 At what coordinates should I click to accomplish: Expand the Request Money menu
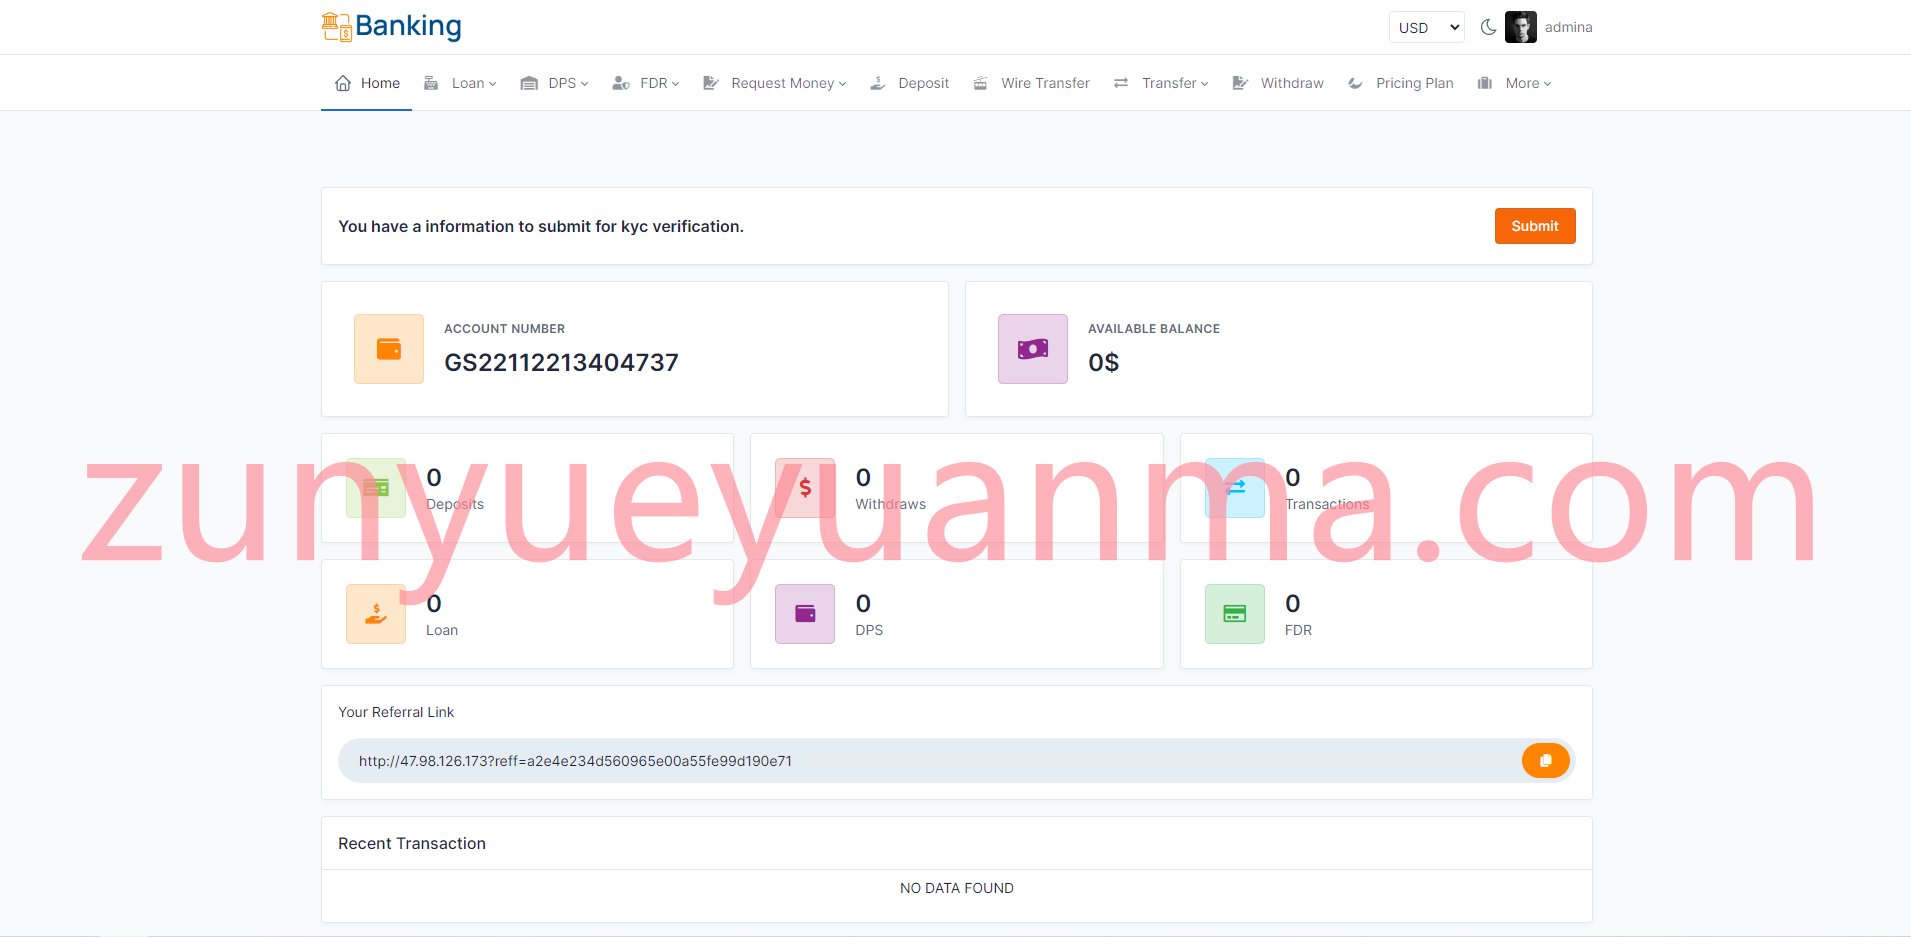click(x=775, y=83)
